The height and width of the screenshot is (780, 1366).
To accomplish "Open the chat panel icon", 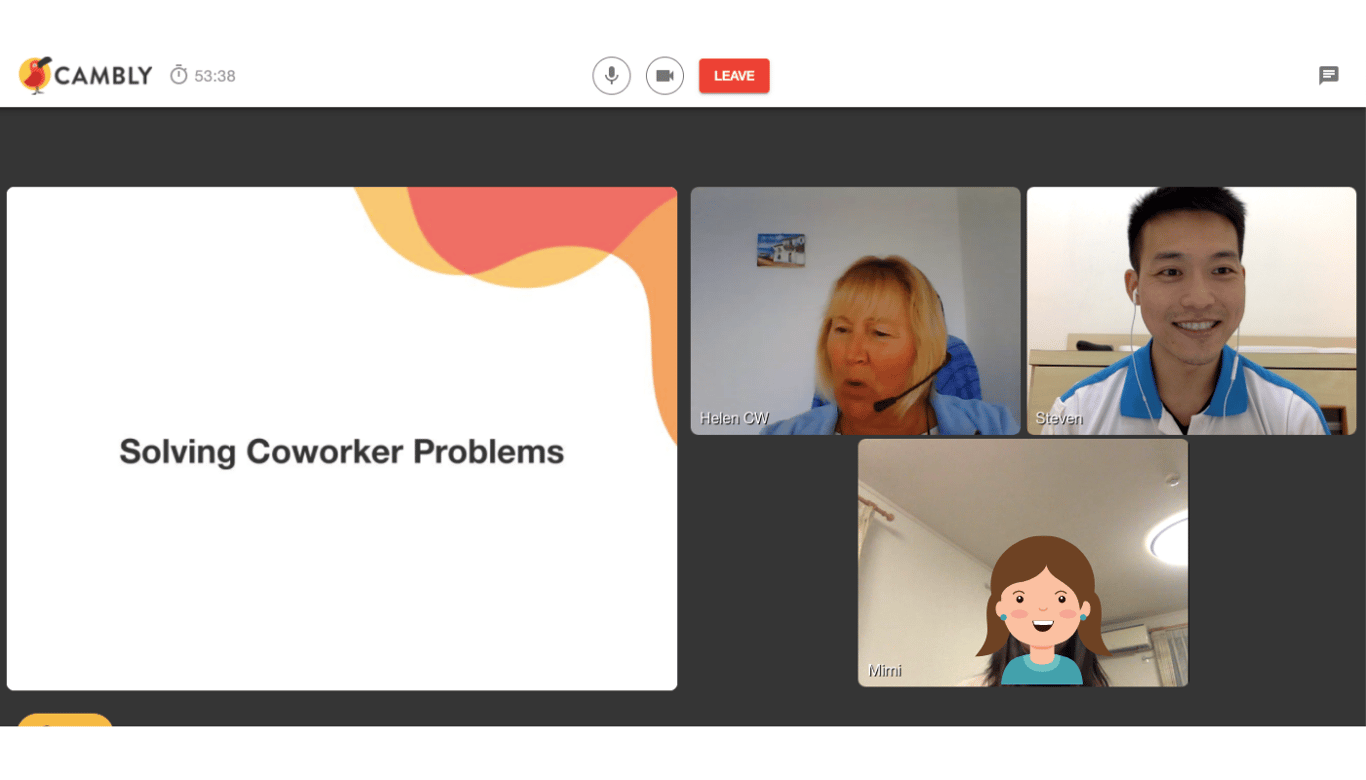I will click(1329, 76).
